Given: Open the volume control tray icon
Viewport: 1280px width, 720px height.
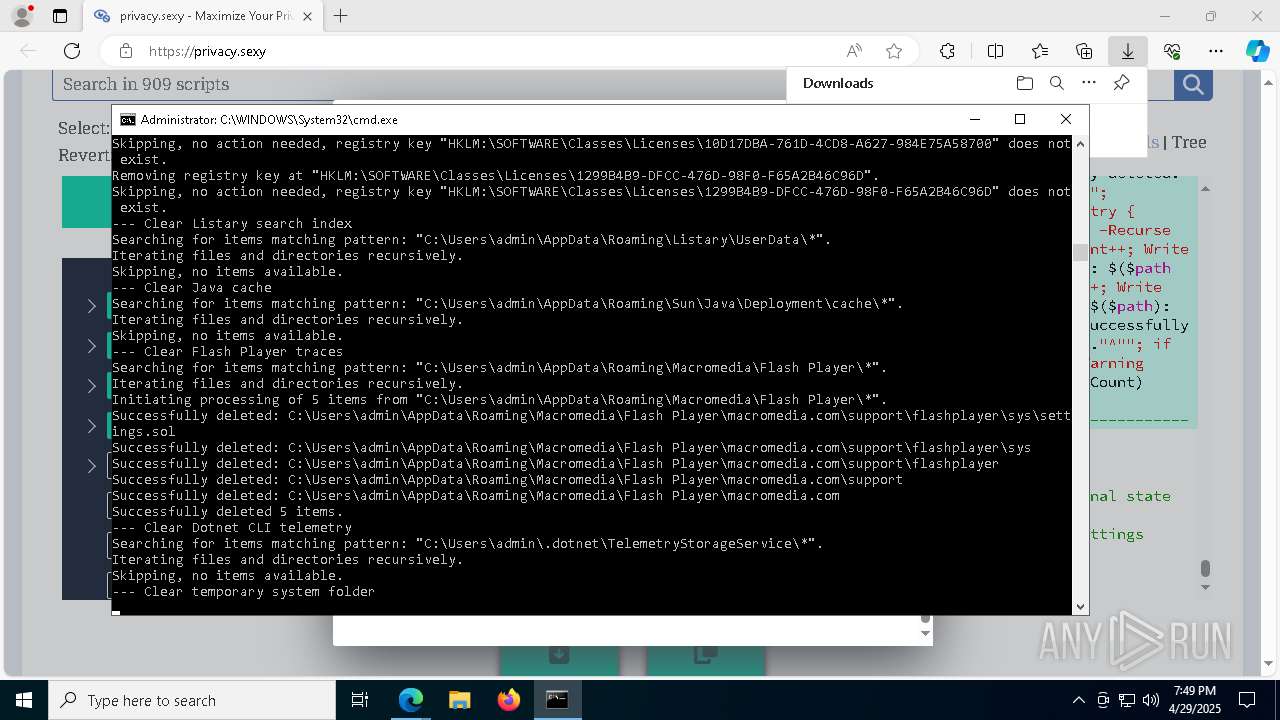Looking at the screenshot, I should [x=1151, y=700].
